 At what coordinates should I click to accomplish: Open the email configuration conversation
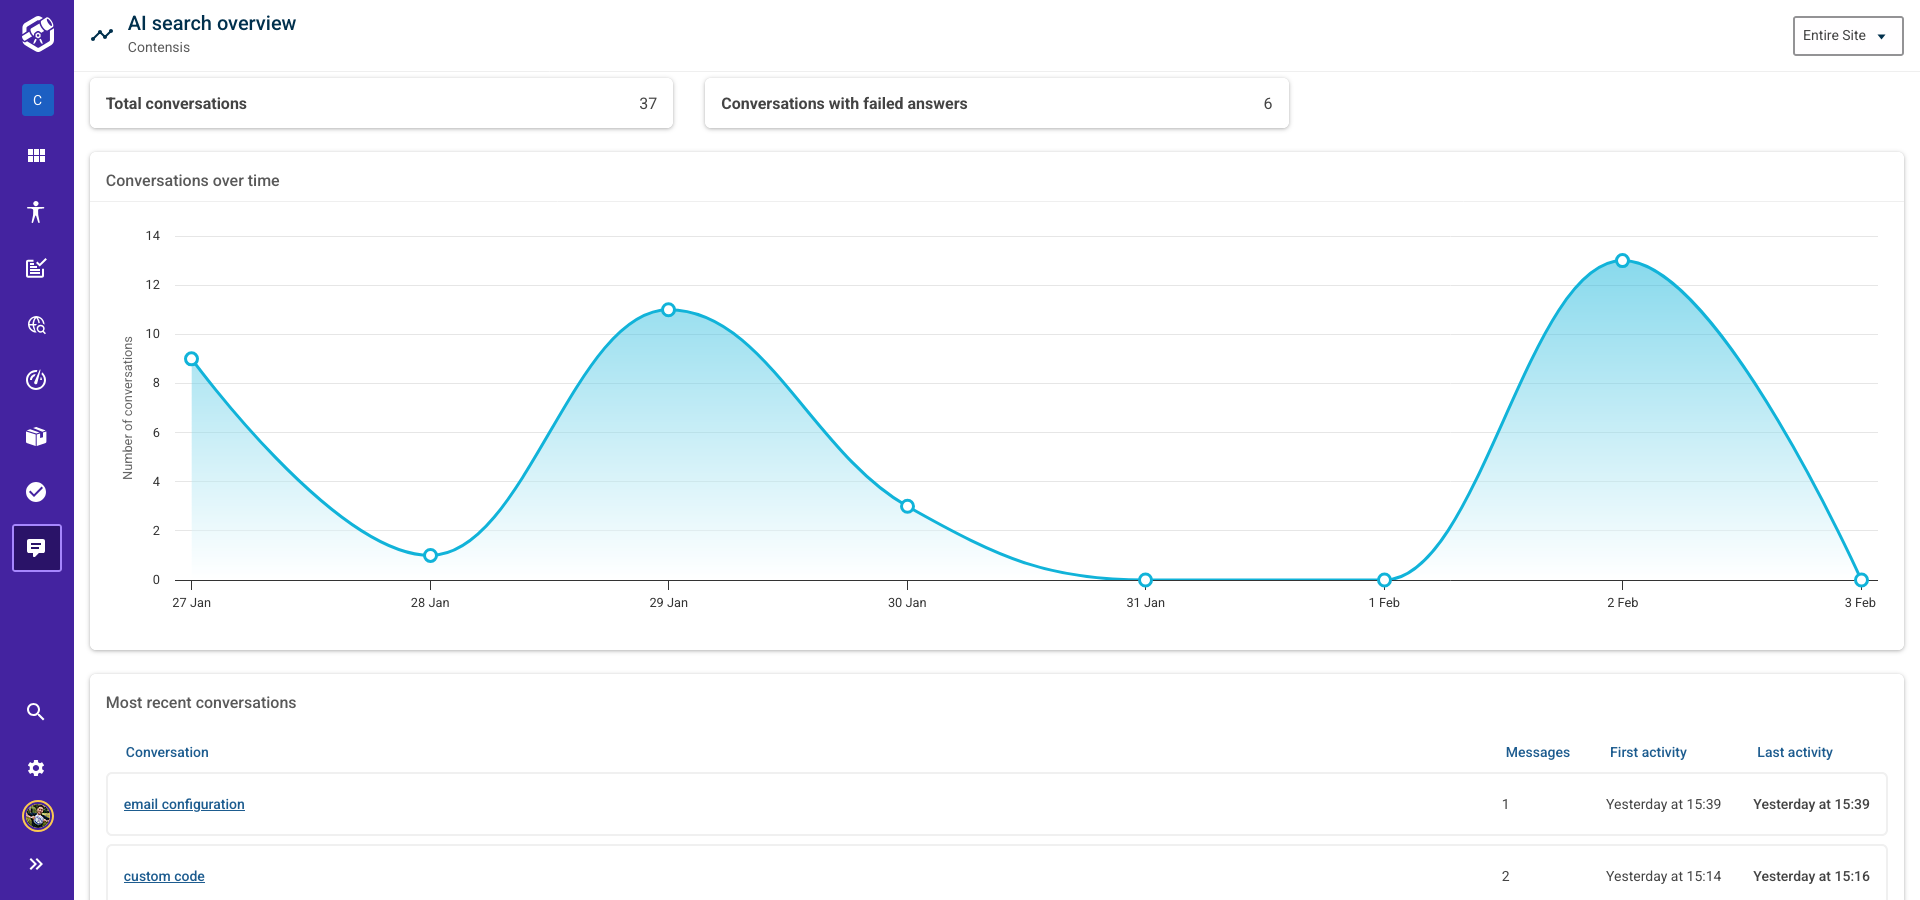click(184, 804)
